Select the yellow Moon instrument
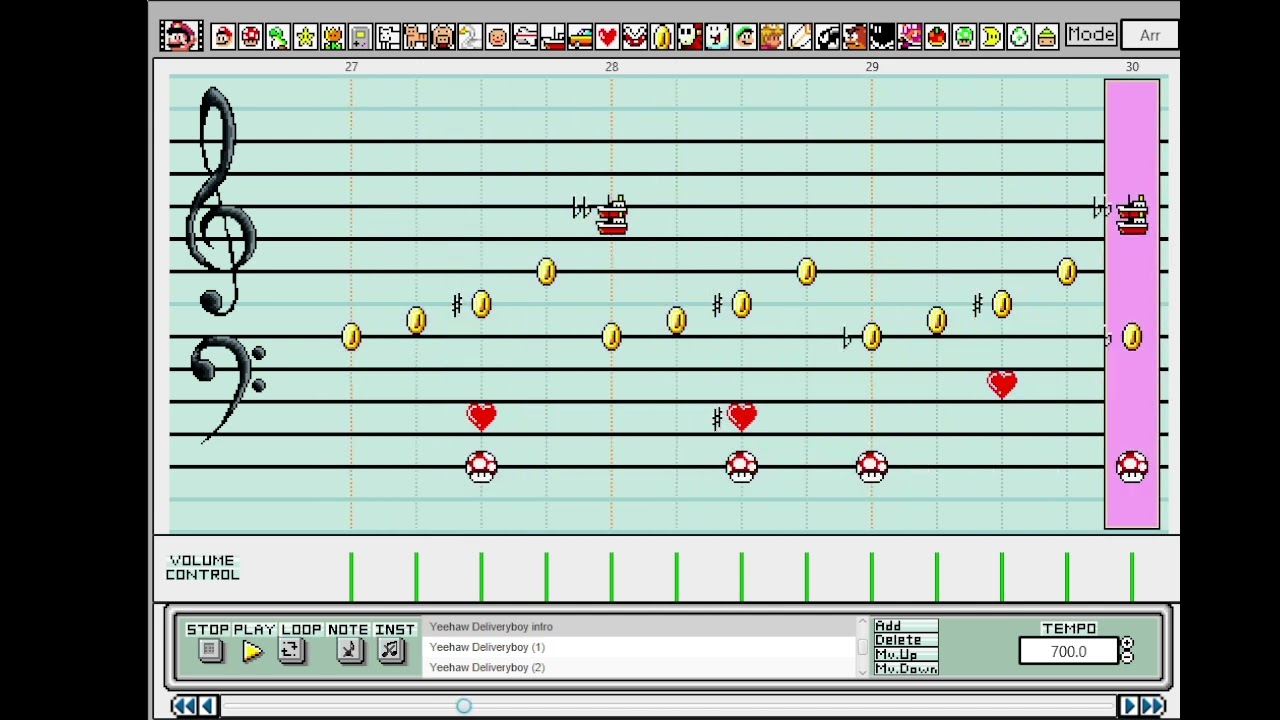This screenshot has width=1280, height=720. click(x=991, y=37)
